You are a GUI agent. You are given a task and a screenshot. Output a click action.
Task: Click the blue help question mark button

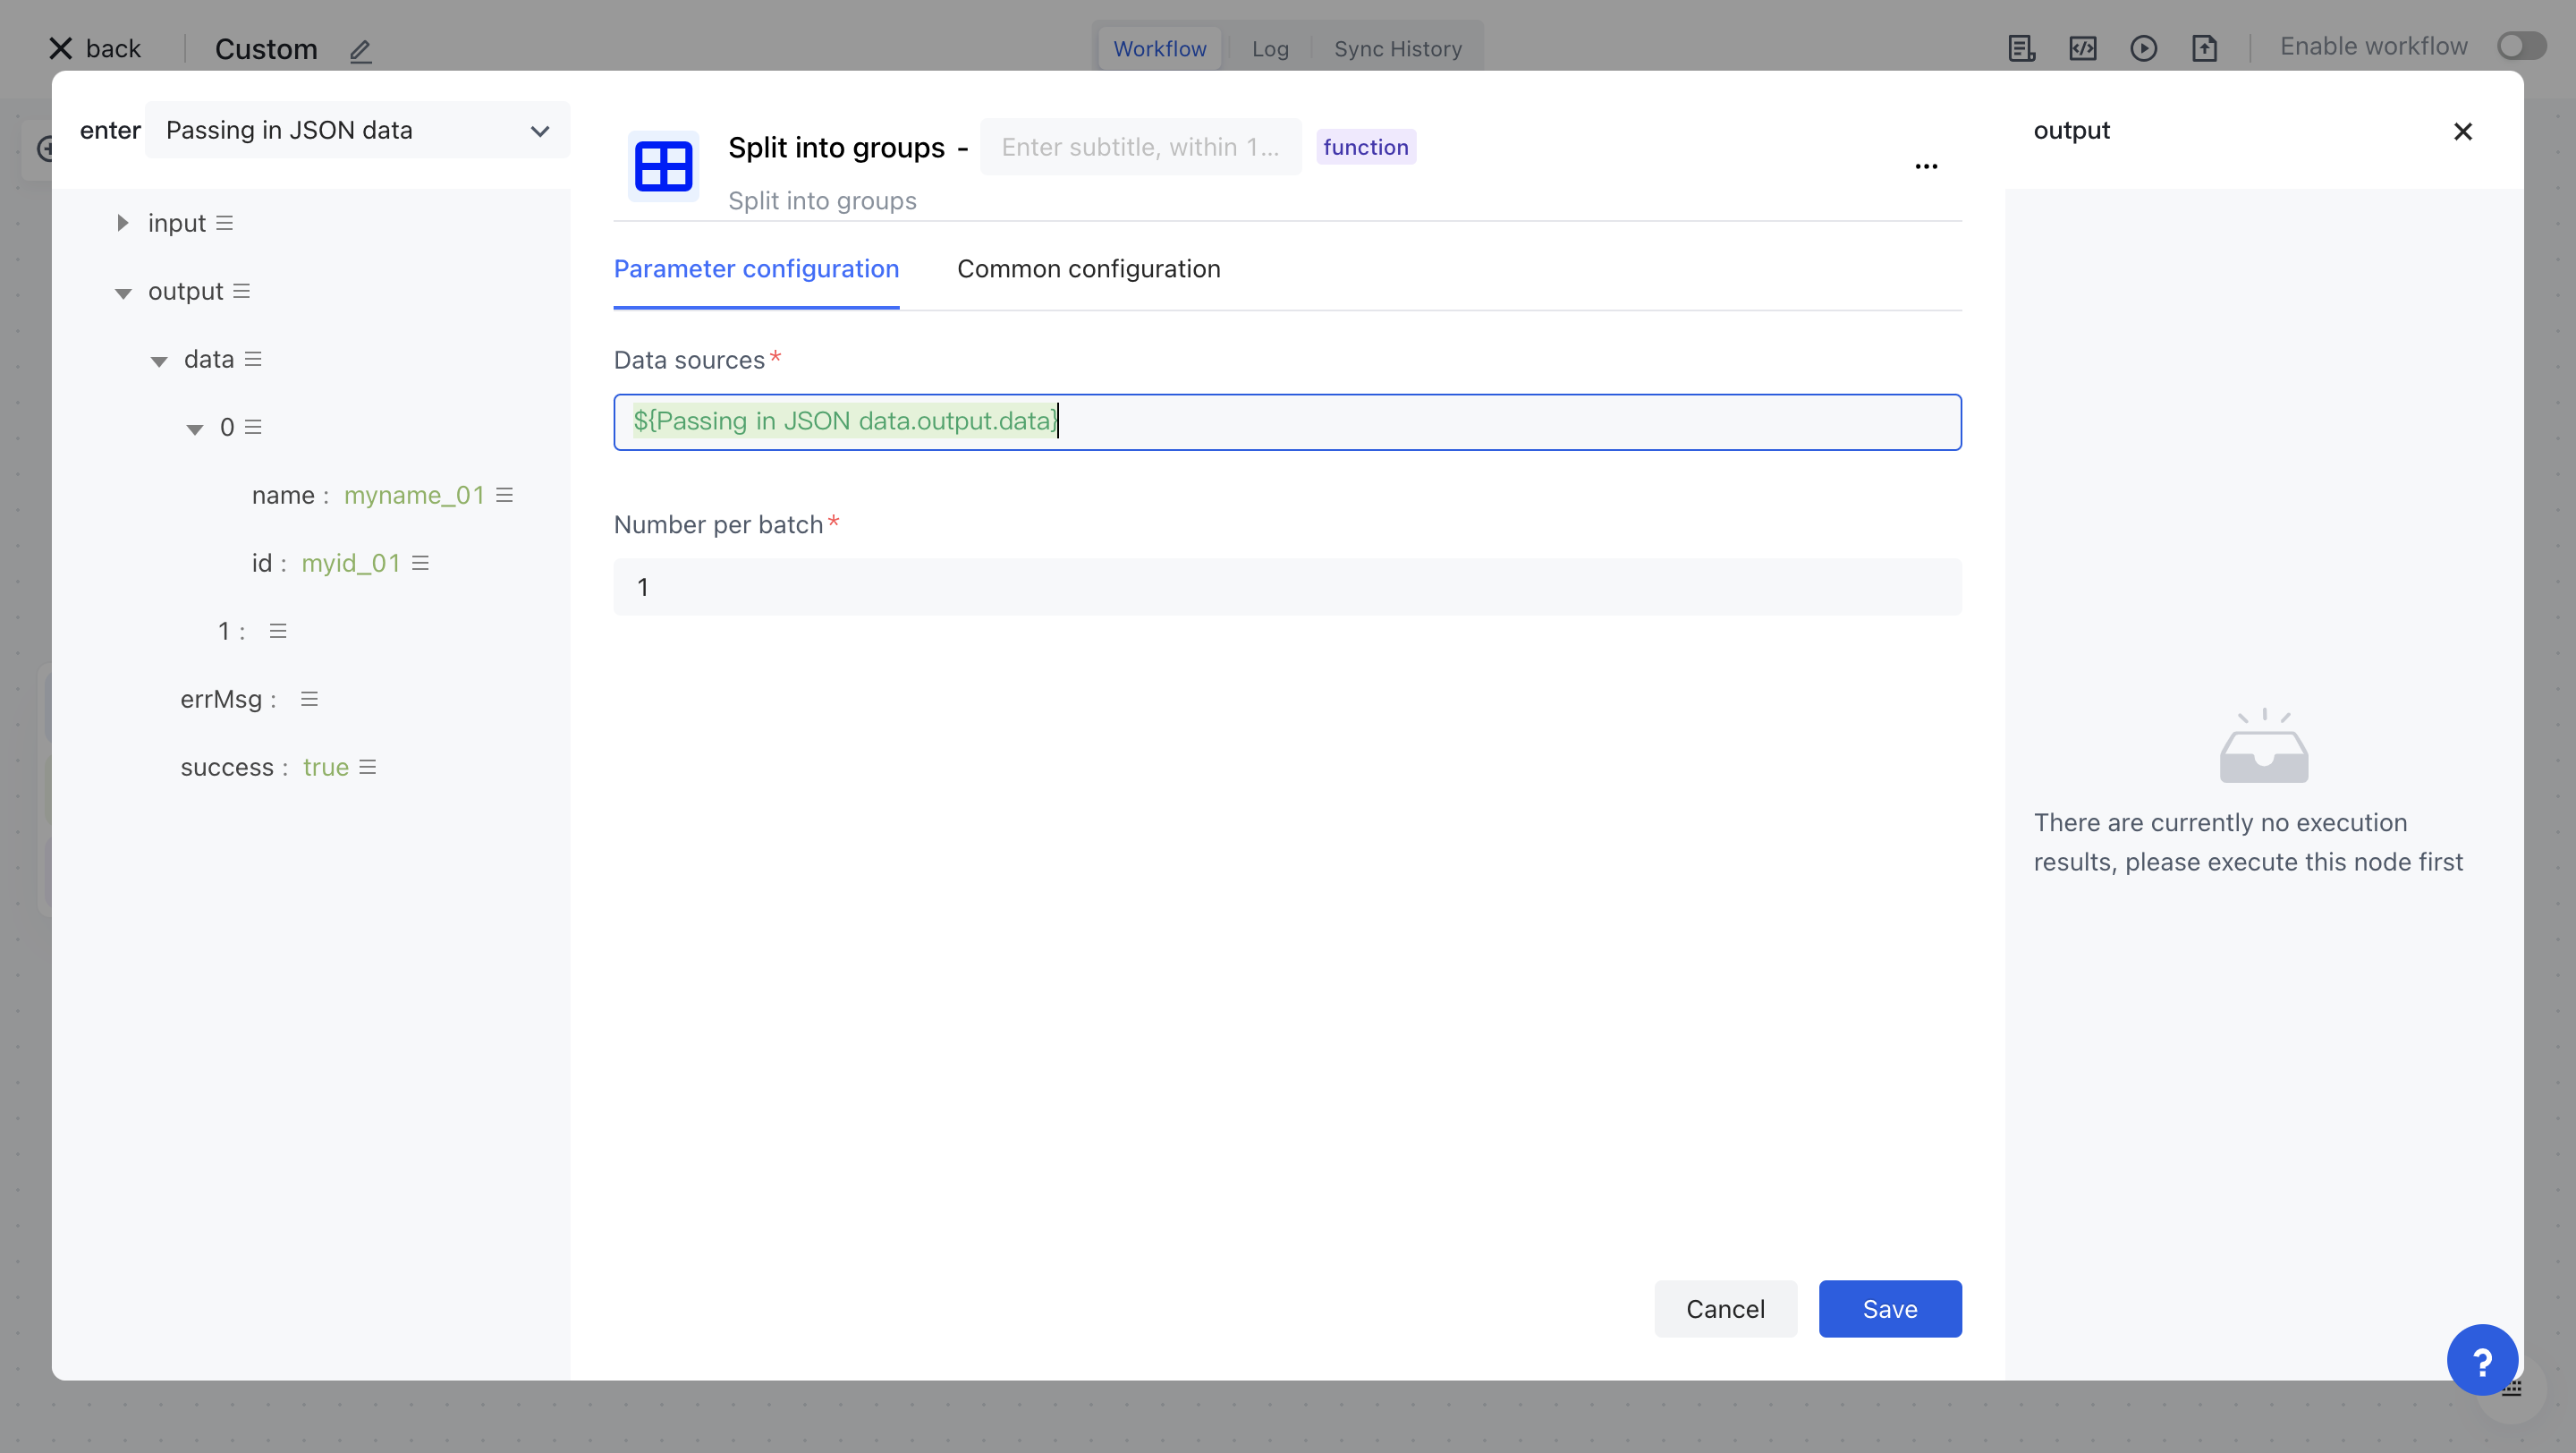(2482, 1360)
